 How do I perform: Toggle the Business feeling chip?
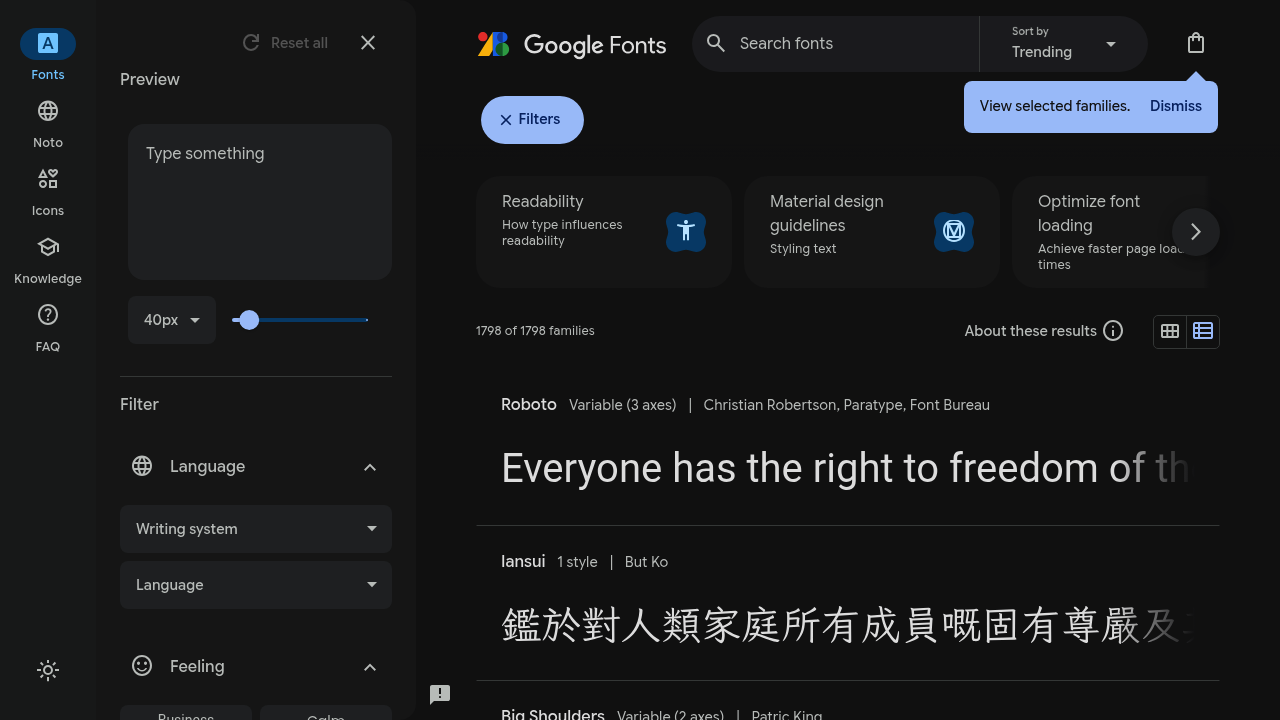tap(186, 714)
